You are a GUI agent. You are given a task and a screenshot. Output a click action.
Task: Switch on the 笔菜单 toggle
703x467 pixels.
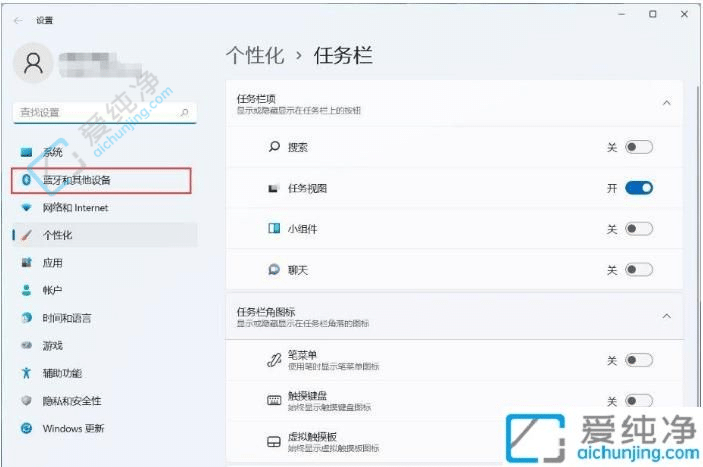point(639,360)
